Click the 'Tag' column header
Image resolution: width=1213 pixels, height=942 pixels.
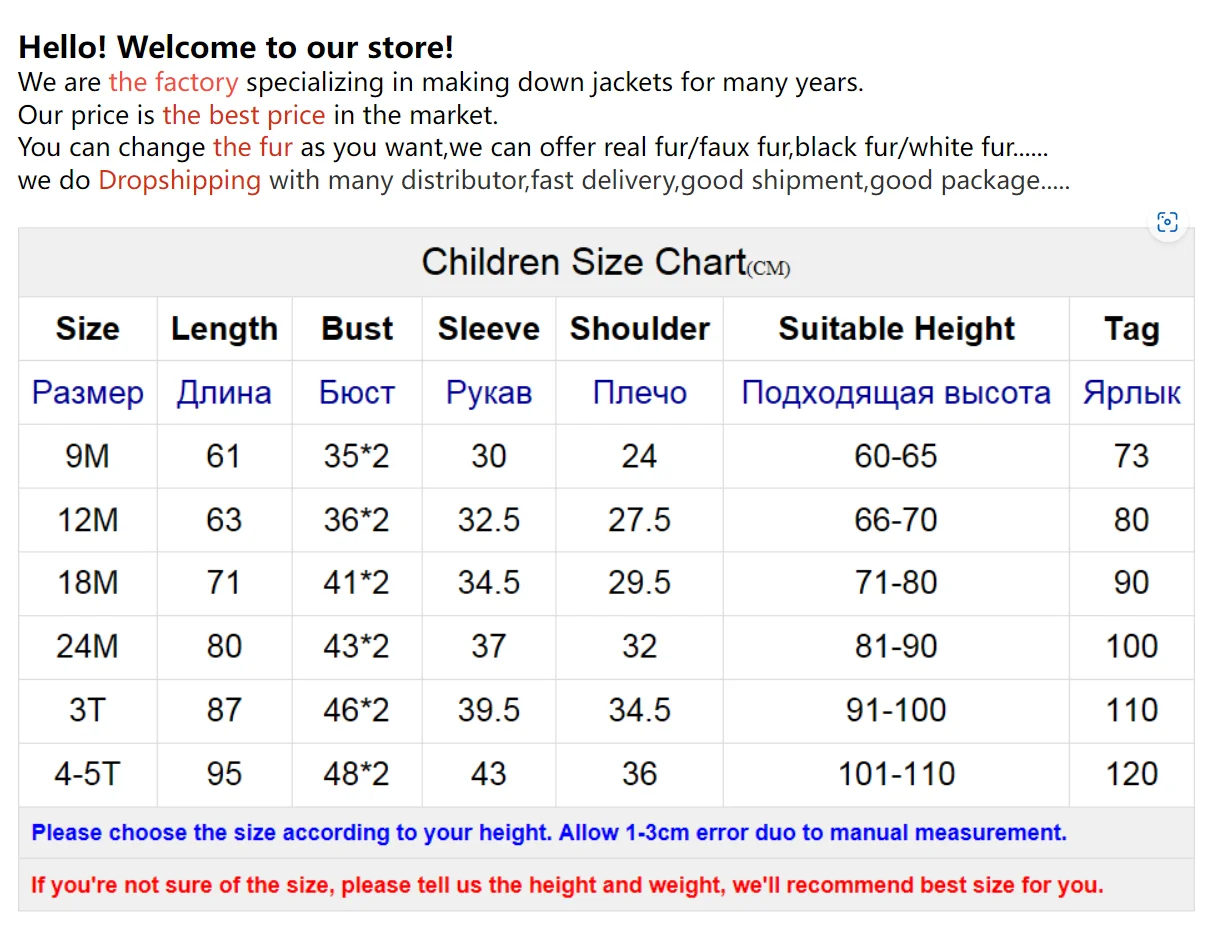(x=1131, y=329)
